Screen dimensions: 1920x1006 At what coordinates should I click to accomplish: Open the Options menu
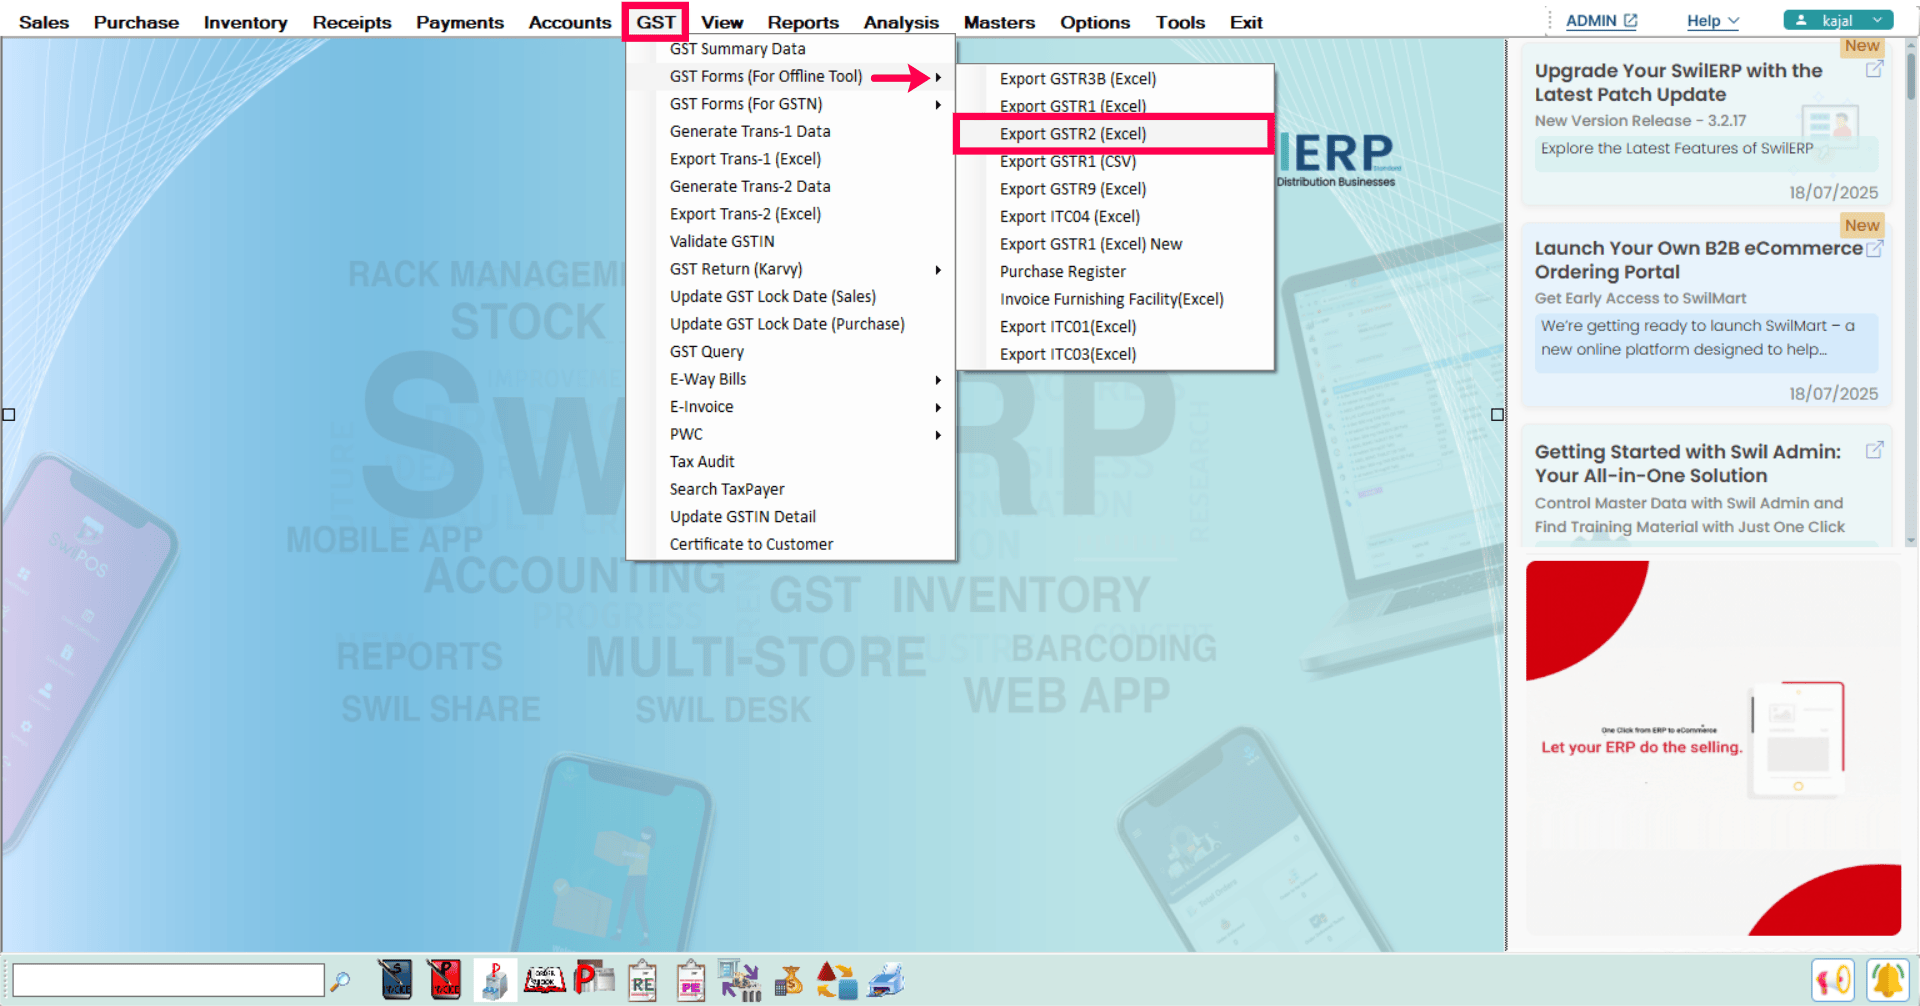tap(1095, 22)
